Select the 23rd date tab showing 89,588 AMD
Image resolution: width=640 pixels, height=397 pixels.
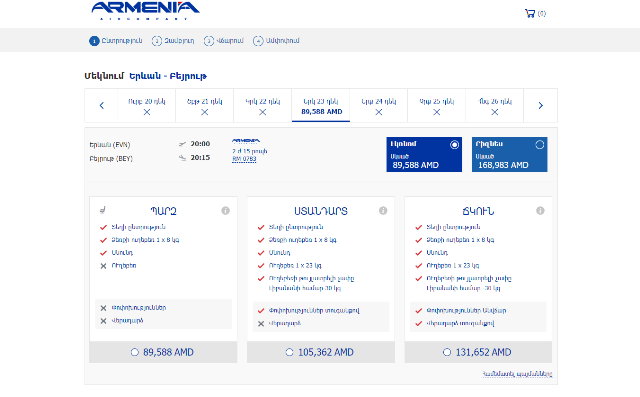pos(321,106)
